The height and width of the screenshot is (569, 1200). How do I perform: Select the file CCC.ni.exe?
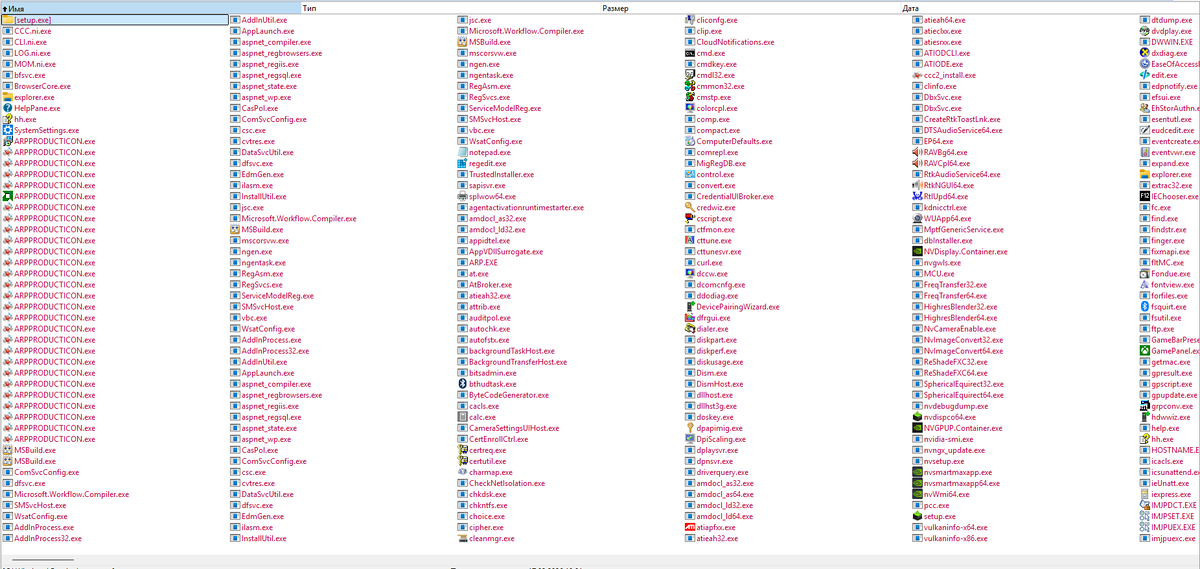33,31
